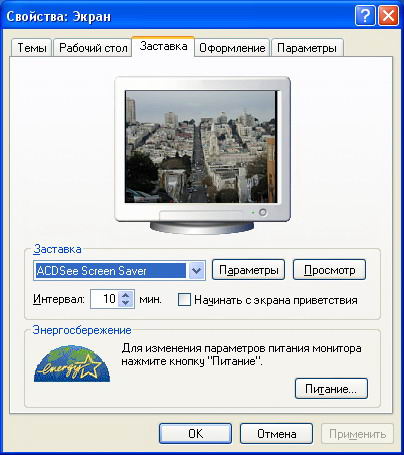Click the Help question mark icon
This screenshot has height=455, width=404.
coord(365,15)
